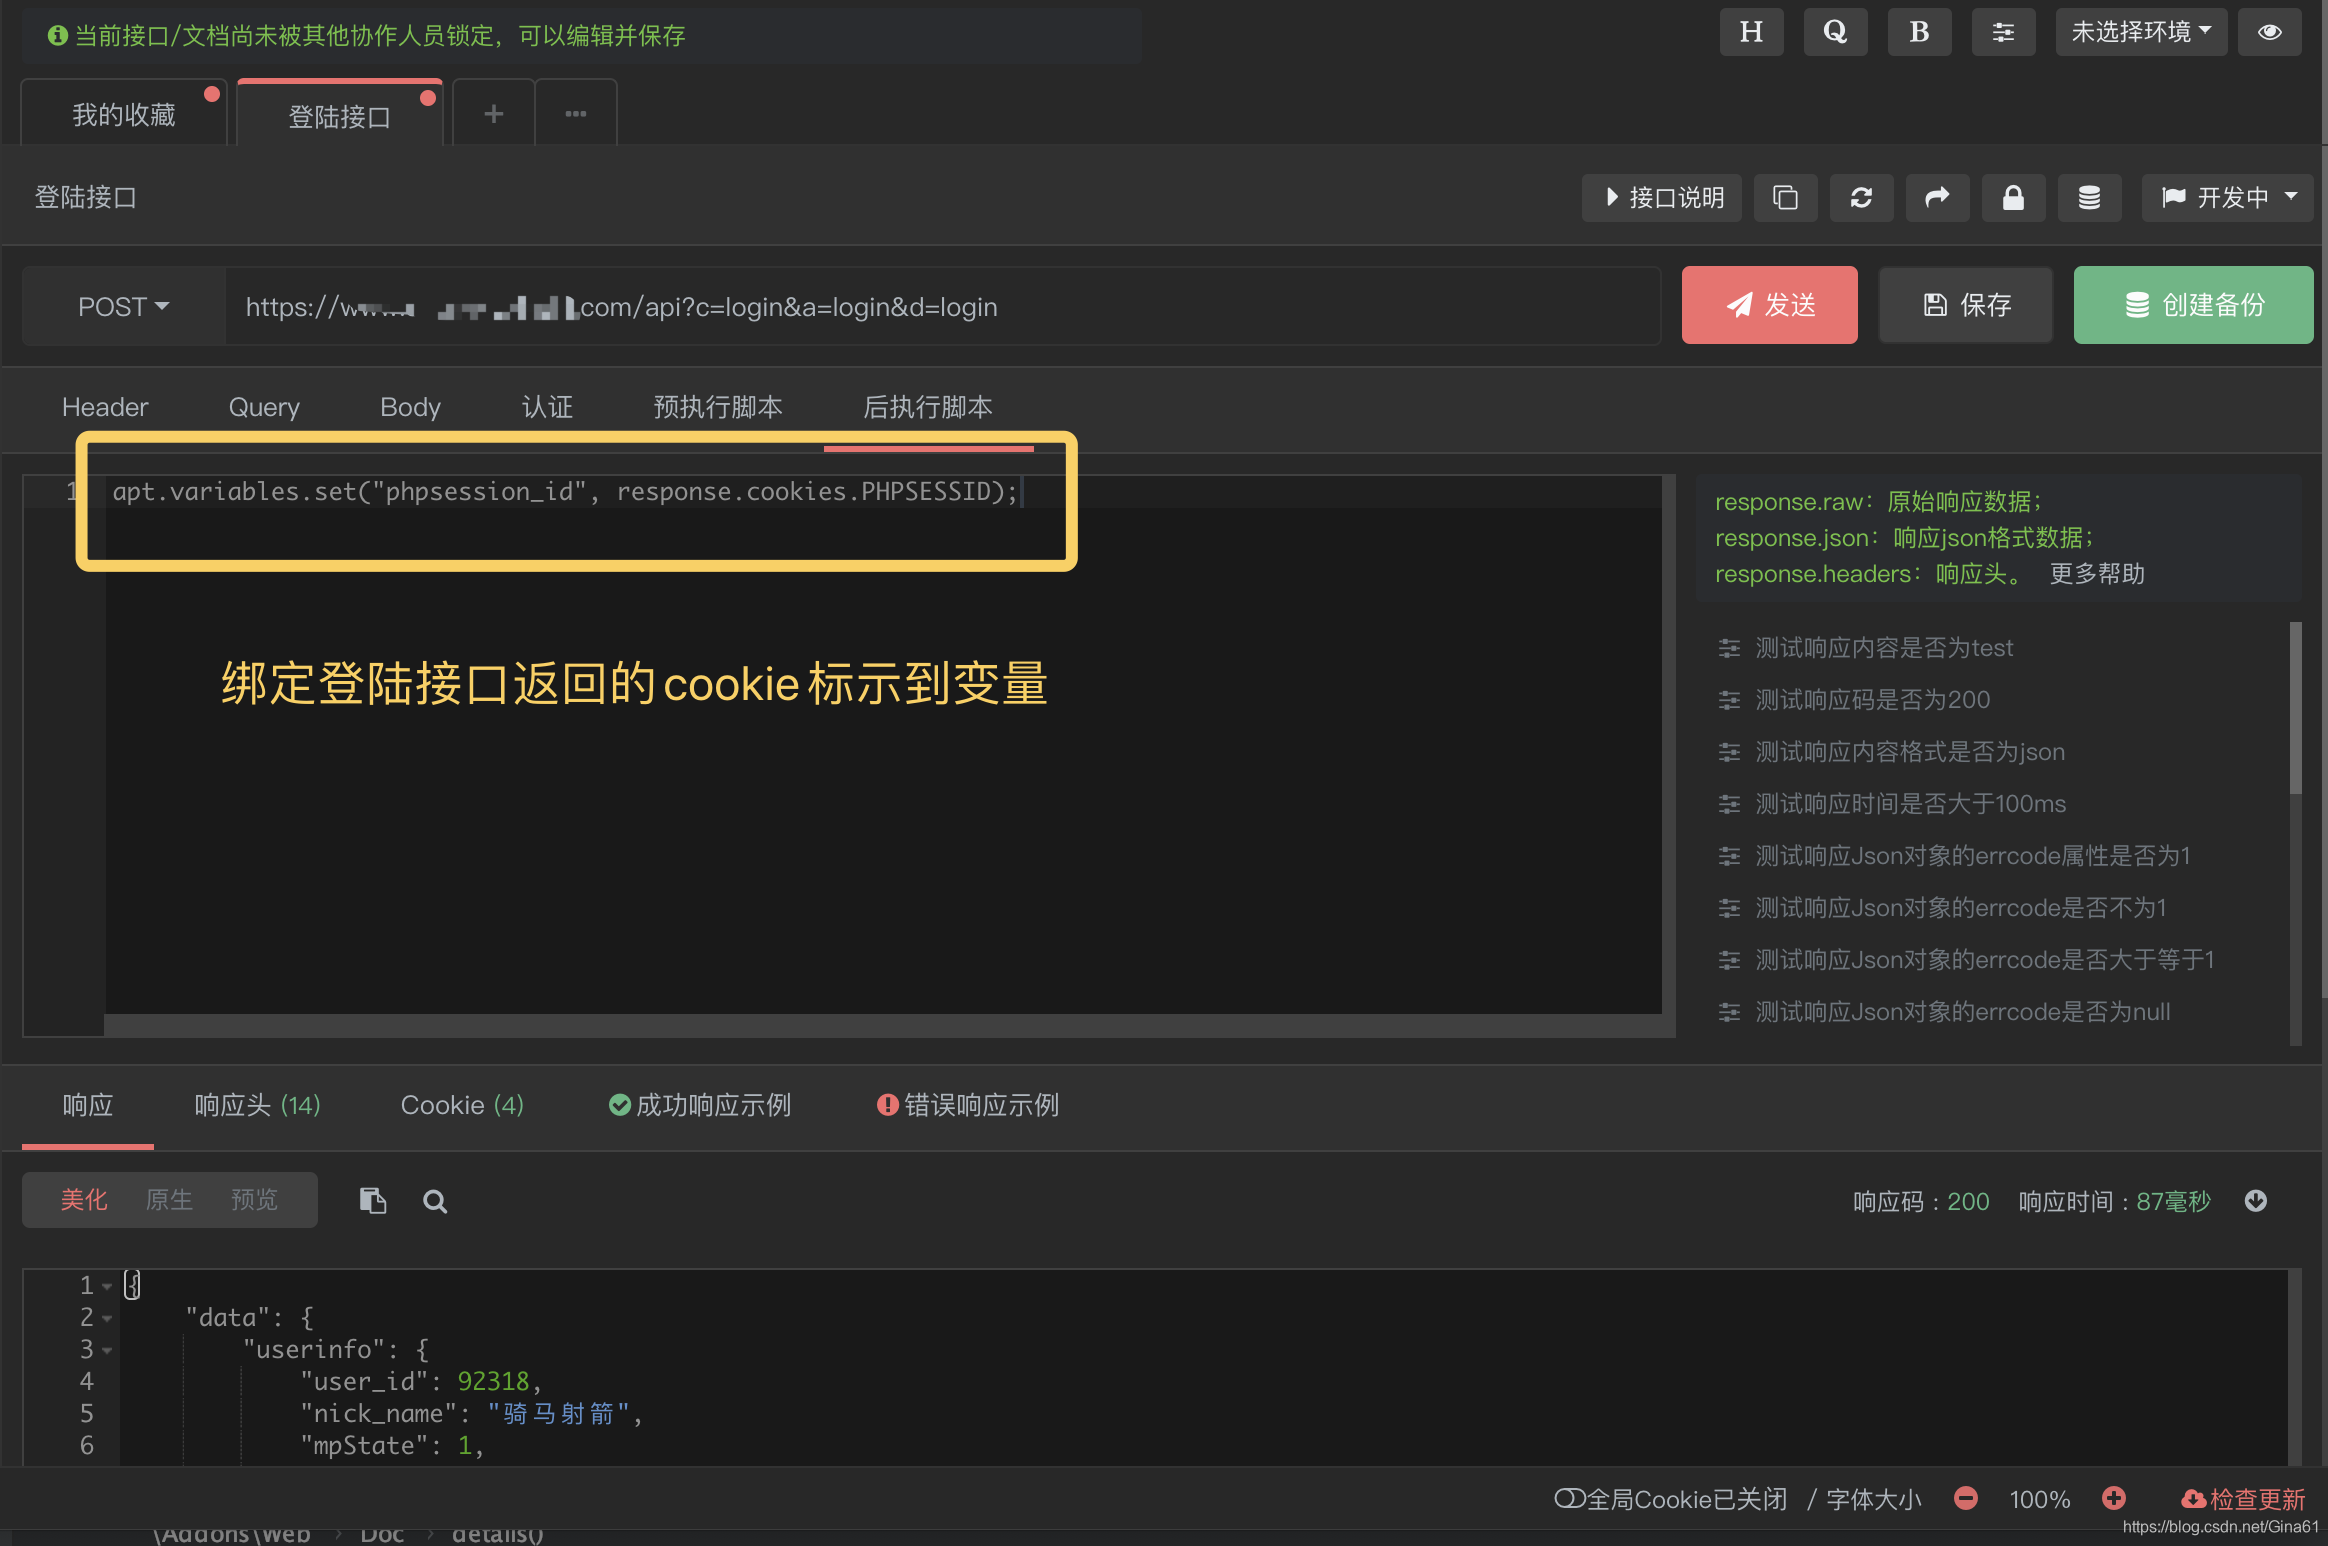
Task: Insert snippet errcode属性是否为1
Action: pos(1954,856)
